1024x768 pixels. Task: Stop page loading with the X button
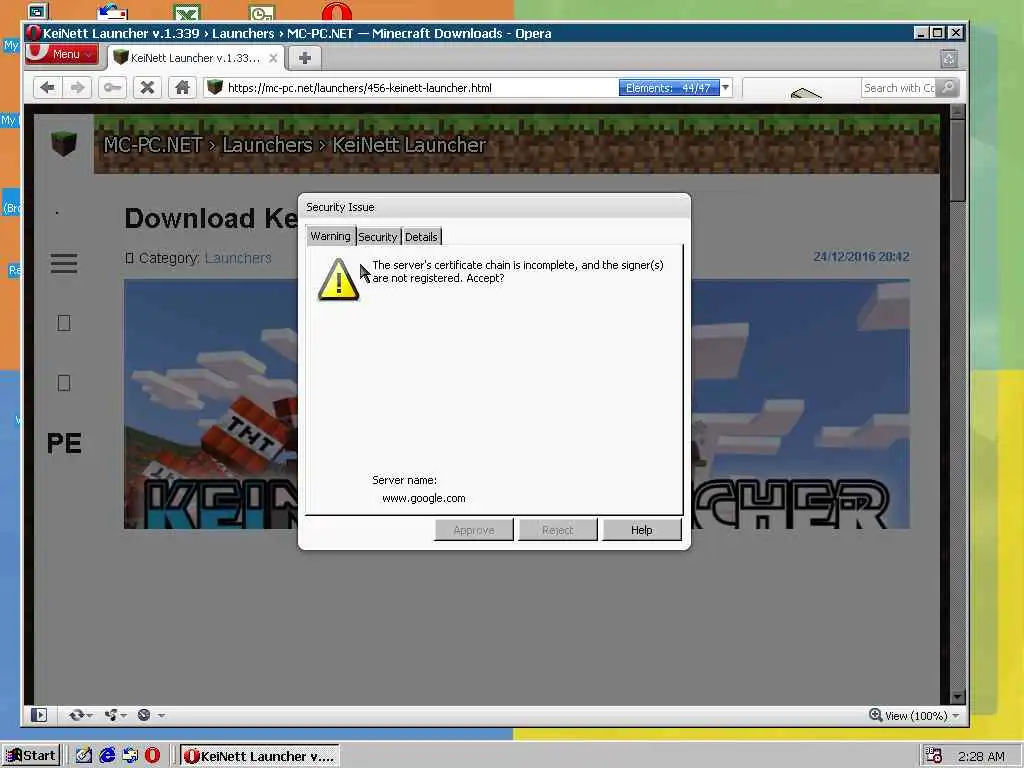point(148,88)
